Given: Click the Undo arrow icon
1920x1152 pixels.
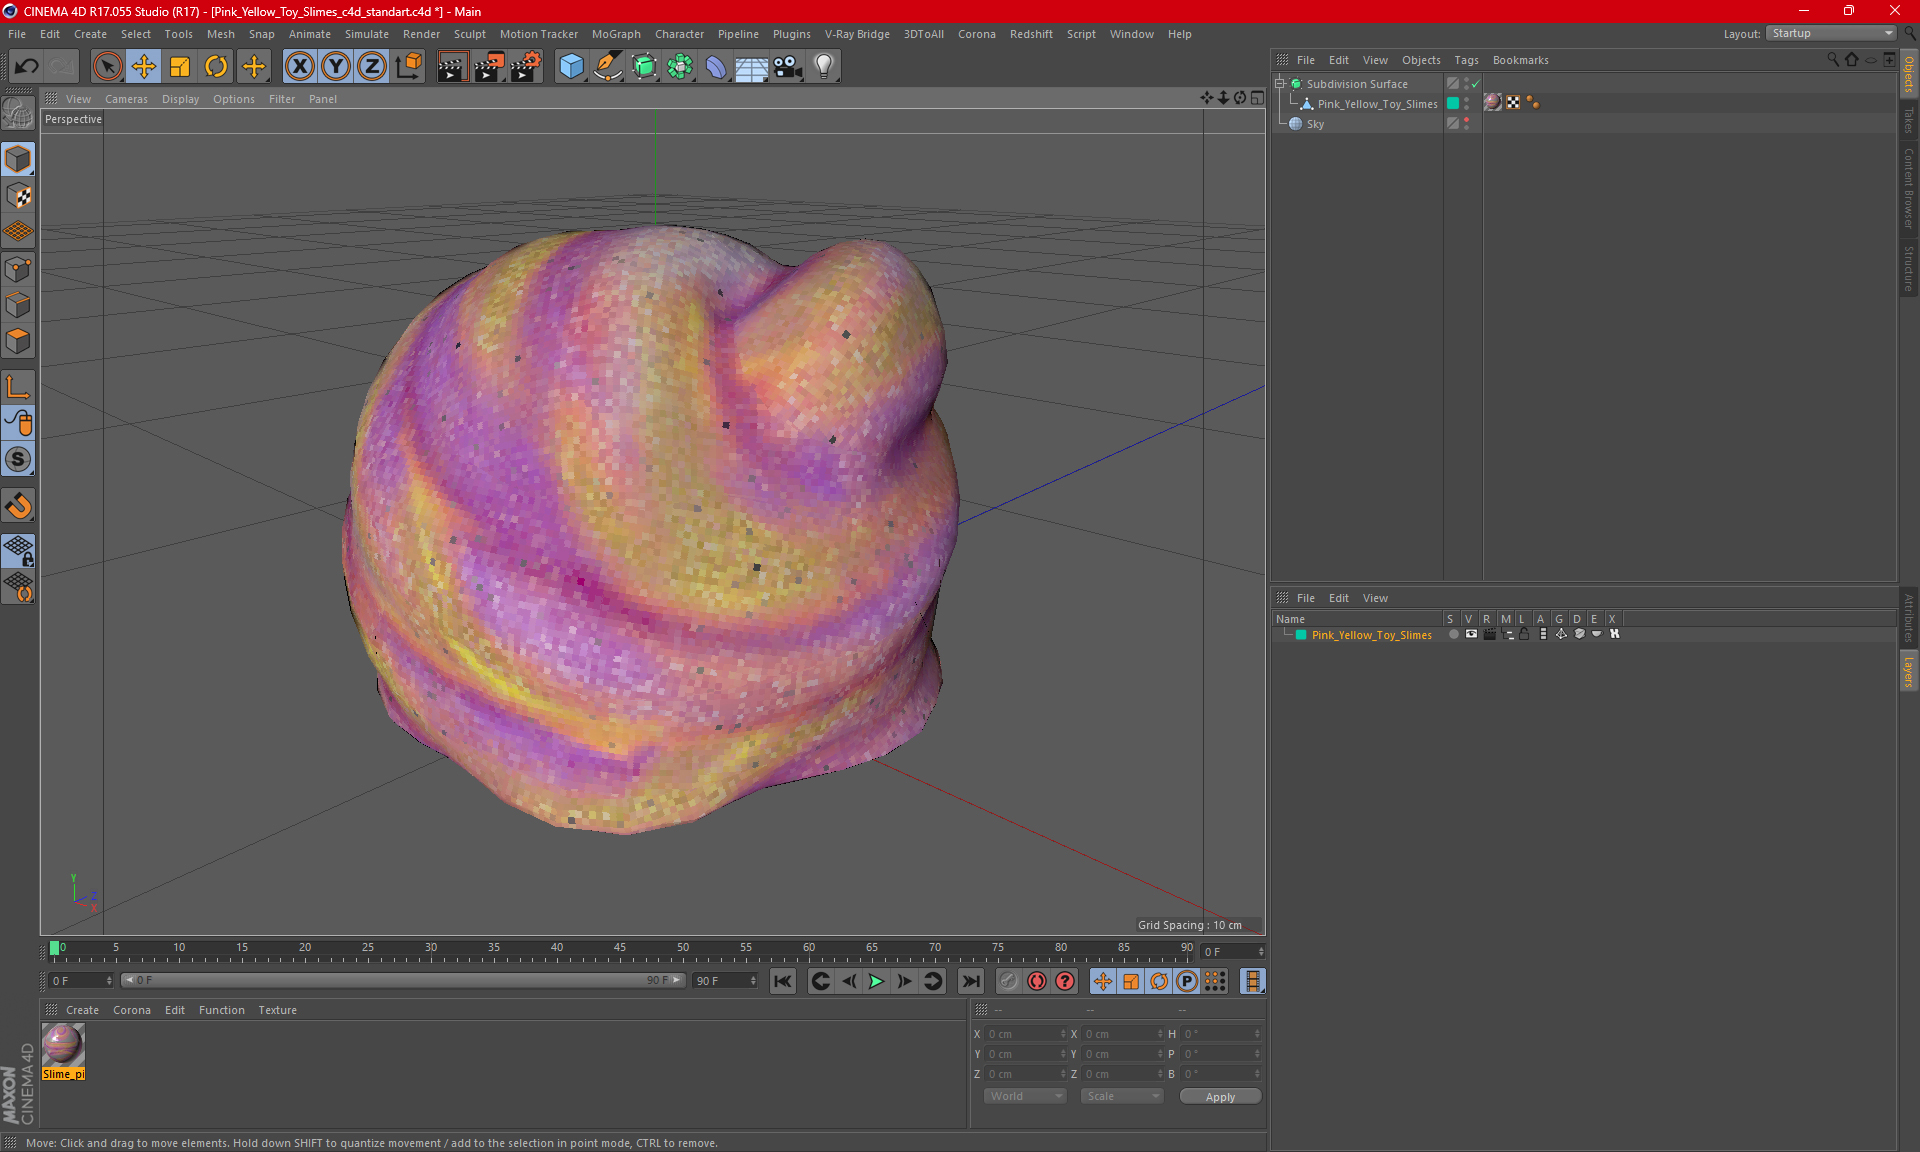Looking at the screenshot, I should coord(27,66).
